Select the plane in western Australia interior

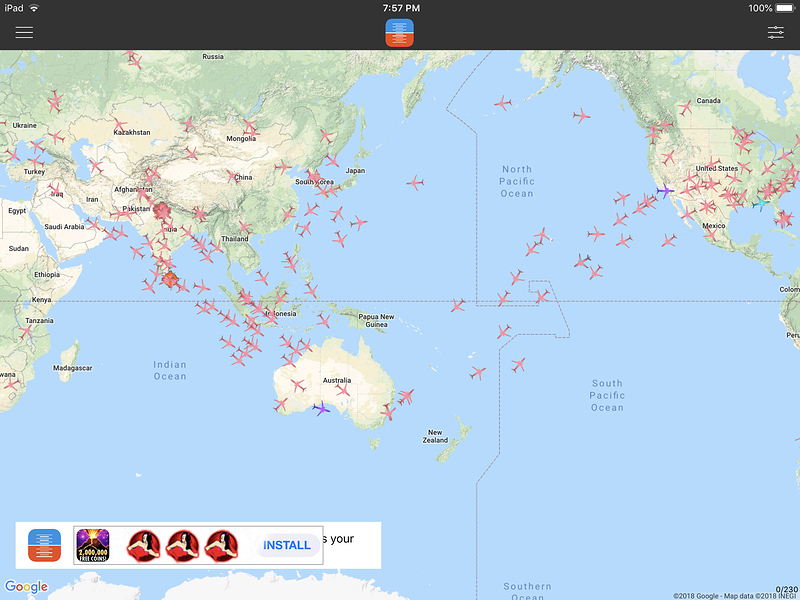point(298,385)
